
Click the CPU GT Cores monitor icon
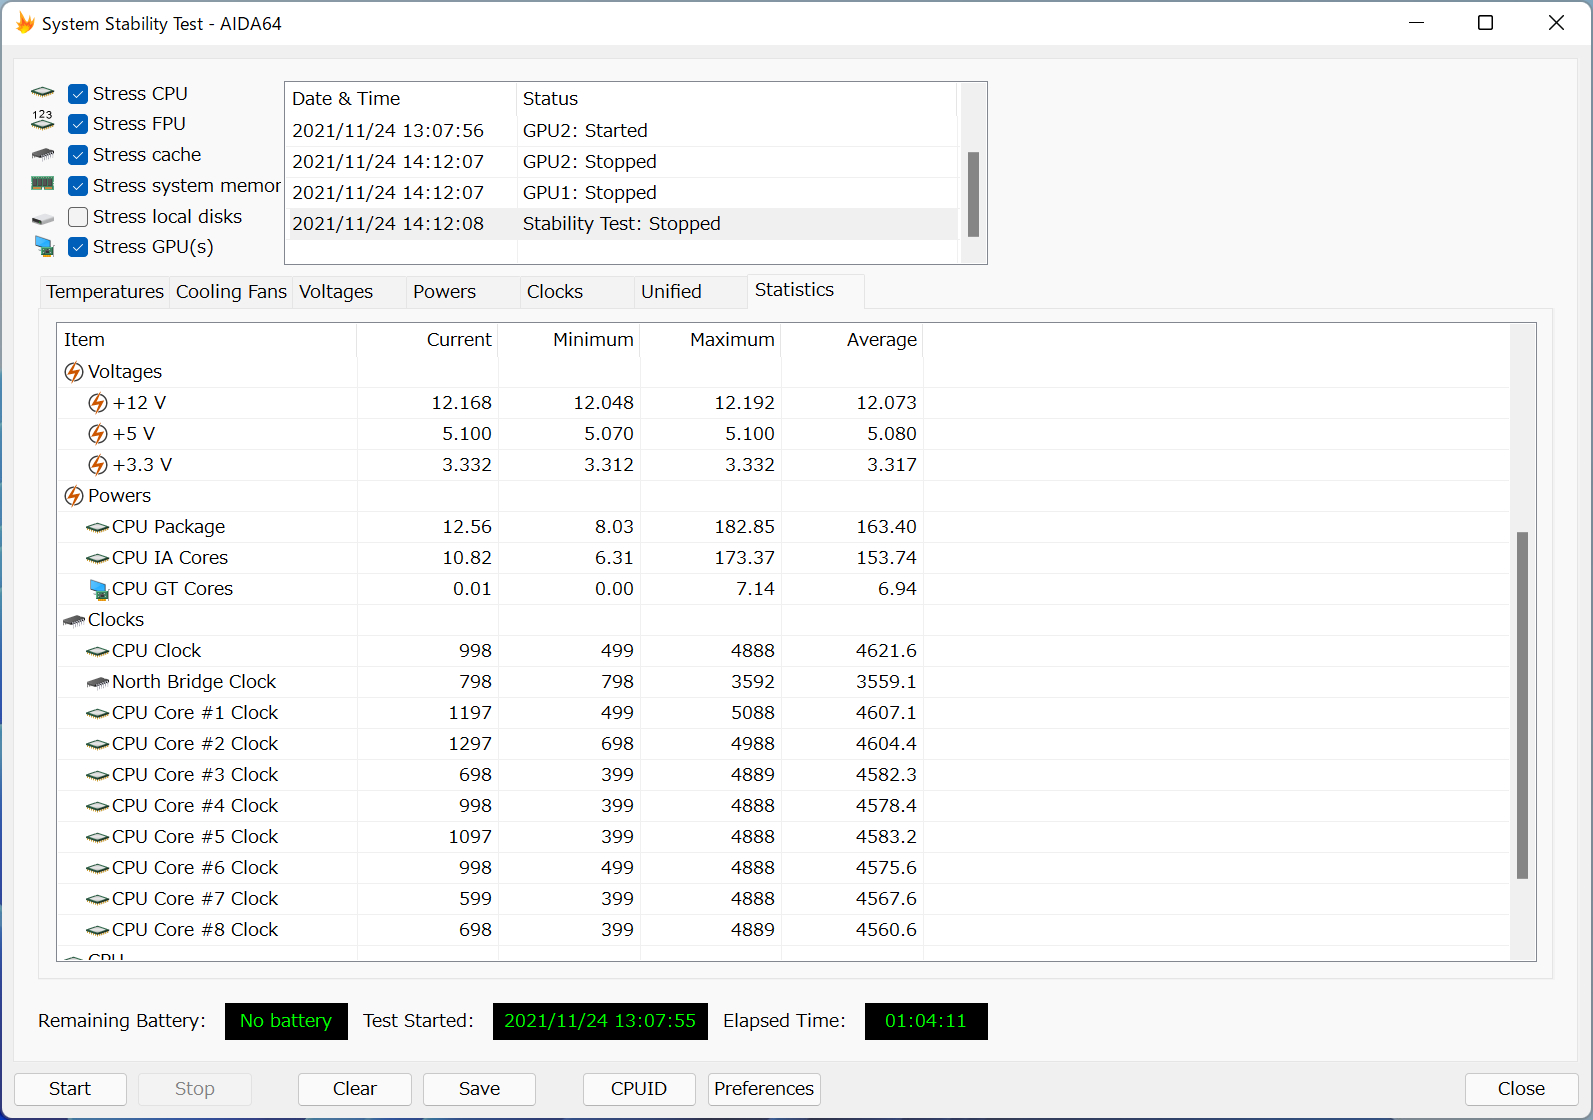(x=98, y=589)
